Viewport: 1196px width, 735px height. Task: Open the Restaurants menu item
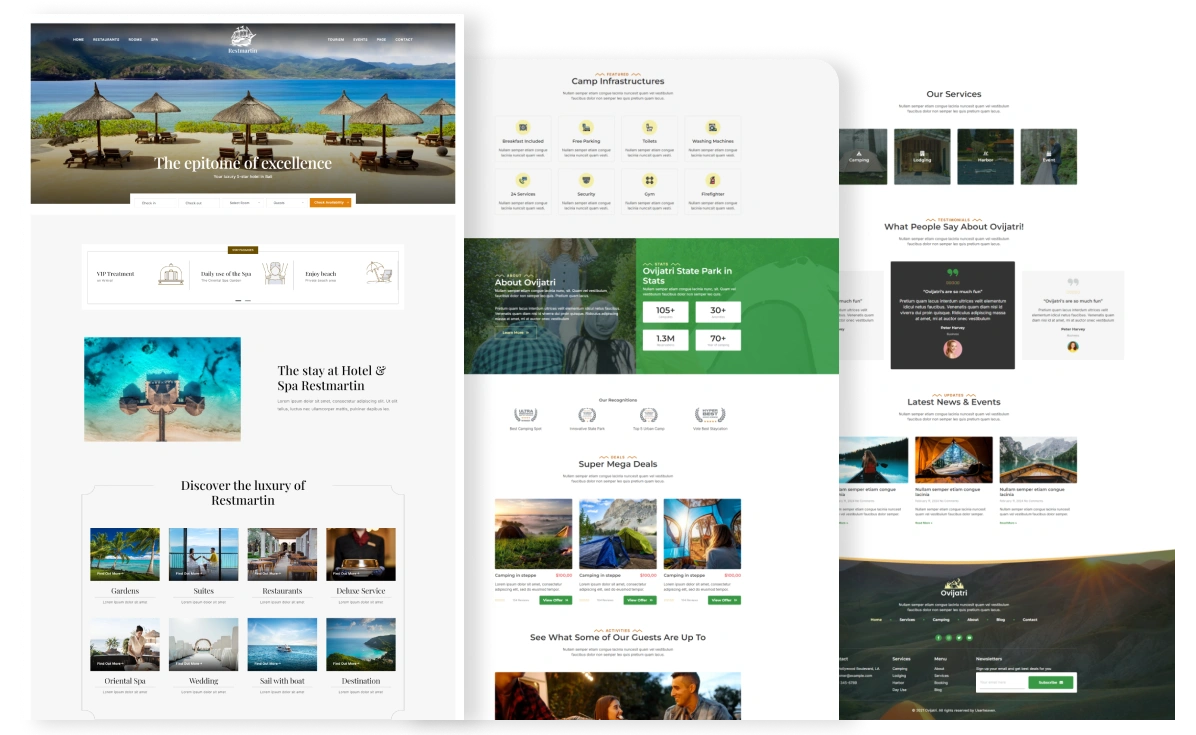(106, 40)
